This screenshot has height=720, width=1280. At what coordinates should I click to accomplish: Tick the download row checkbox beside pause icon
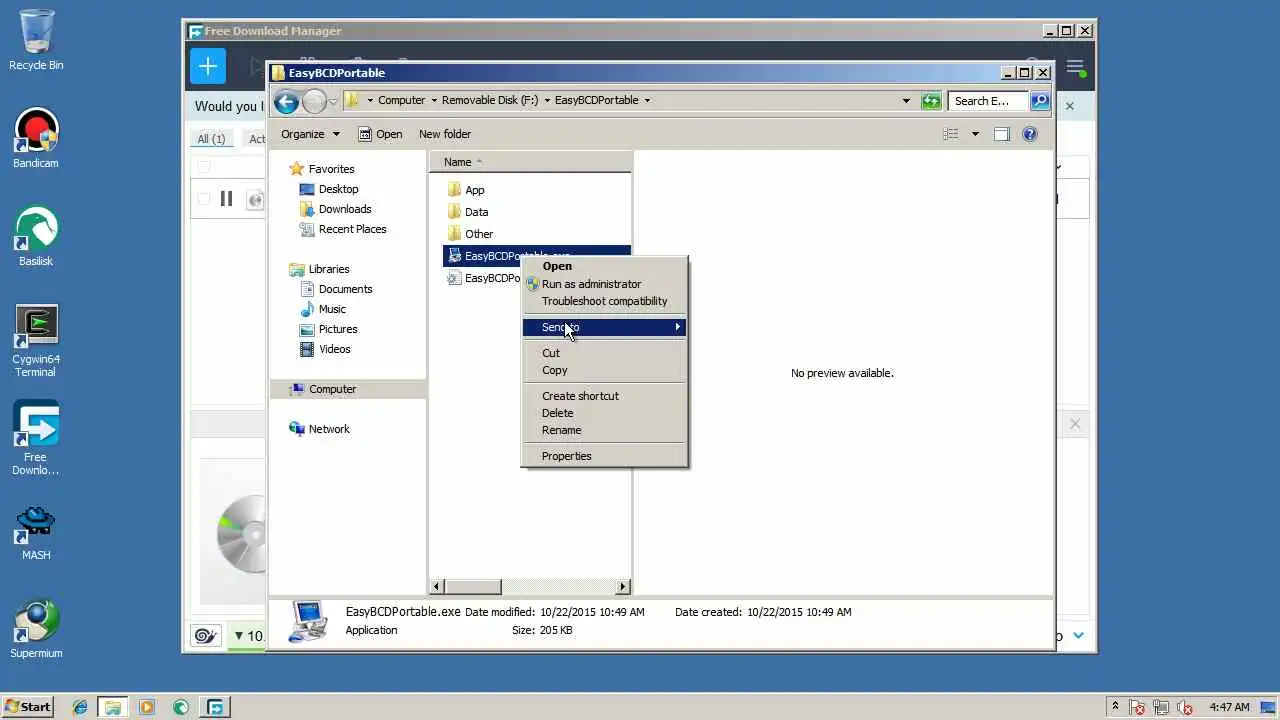pyautogui.click(x=204, y=199)
